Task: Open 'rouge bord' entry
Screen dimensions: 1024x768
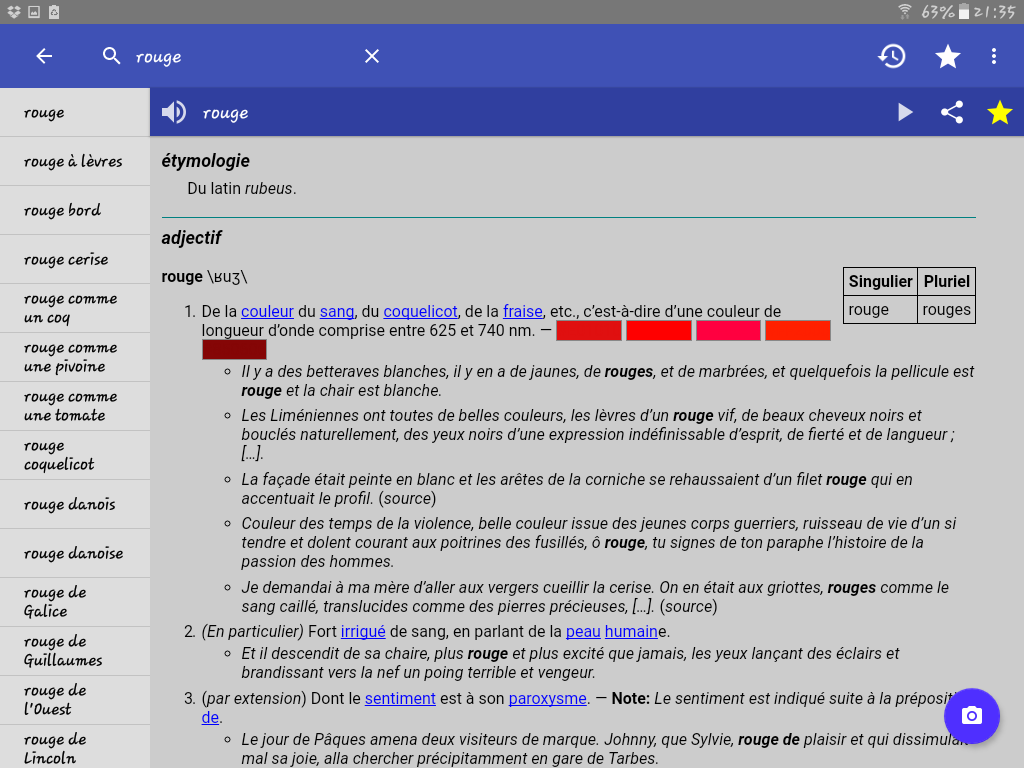Action: 75,210
